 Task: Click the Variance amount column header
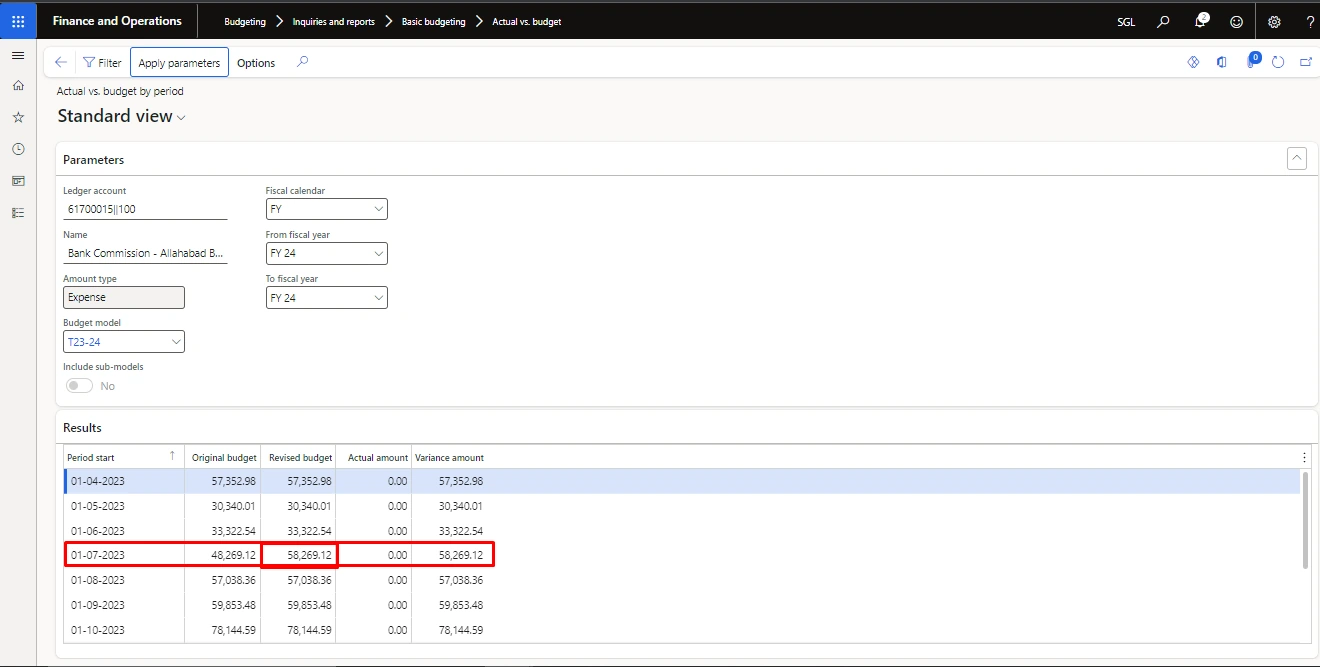click(450, 457)
